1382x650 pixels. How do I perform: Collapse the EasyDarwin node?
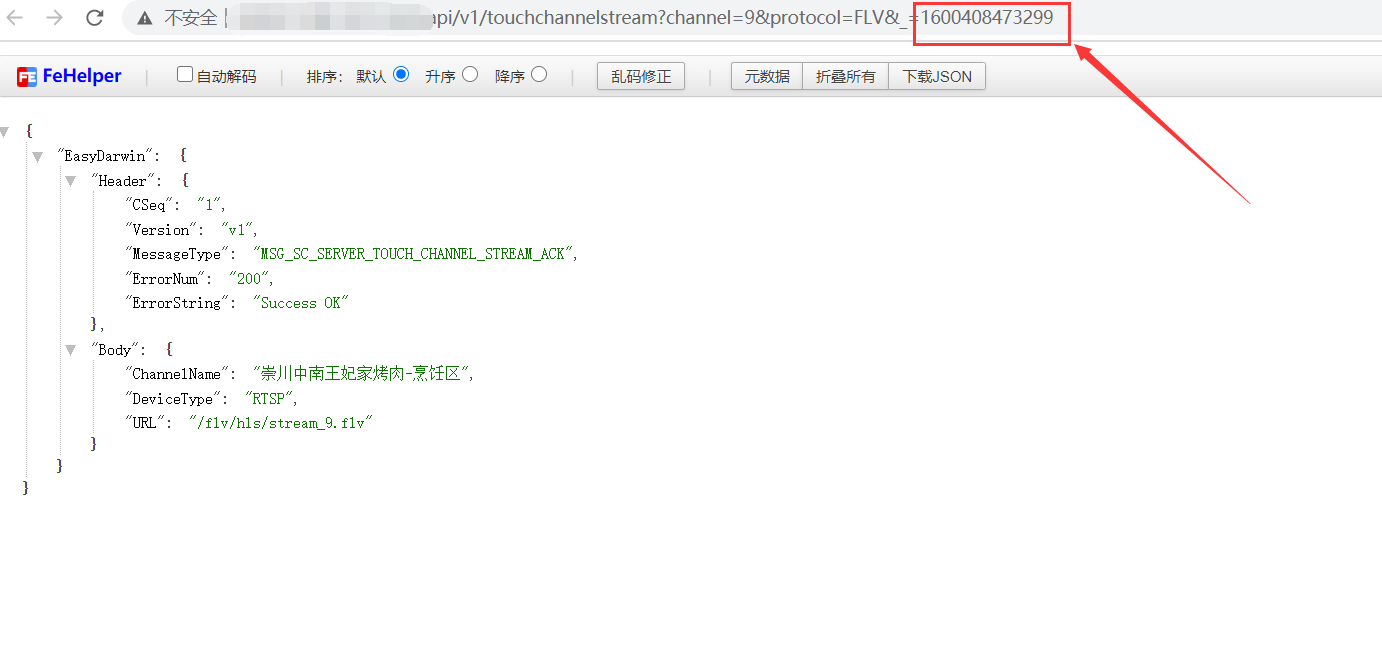[37, 156]
